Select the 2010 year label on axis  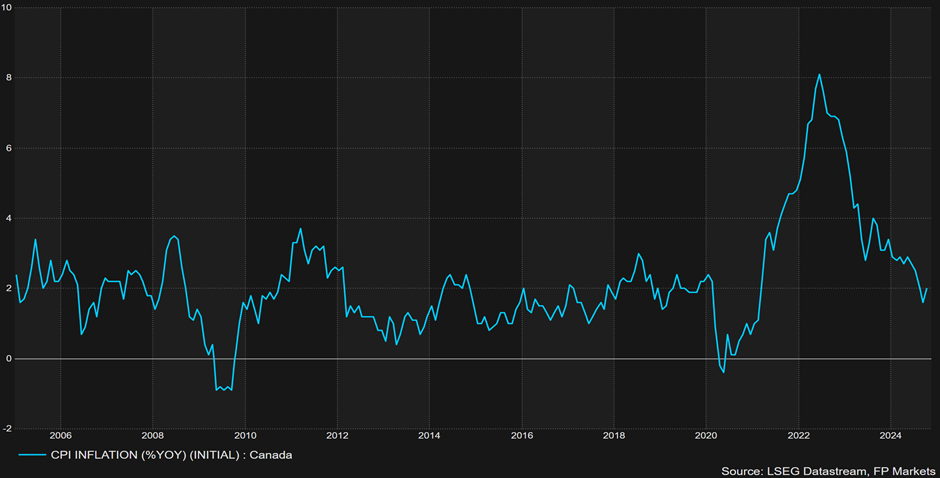pyautogui.click(x=245, y=436)
